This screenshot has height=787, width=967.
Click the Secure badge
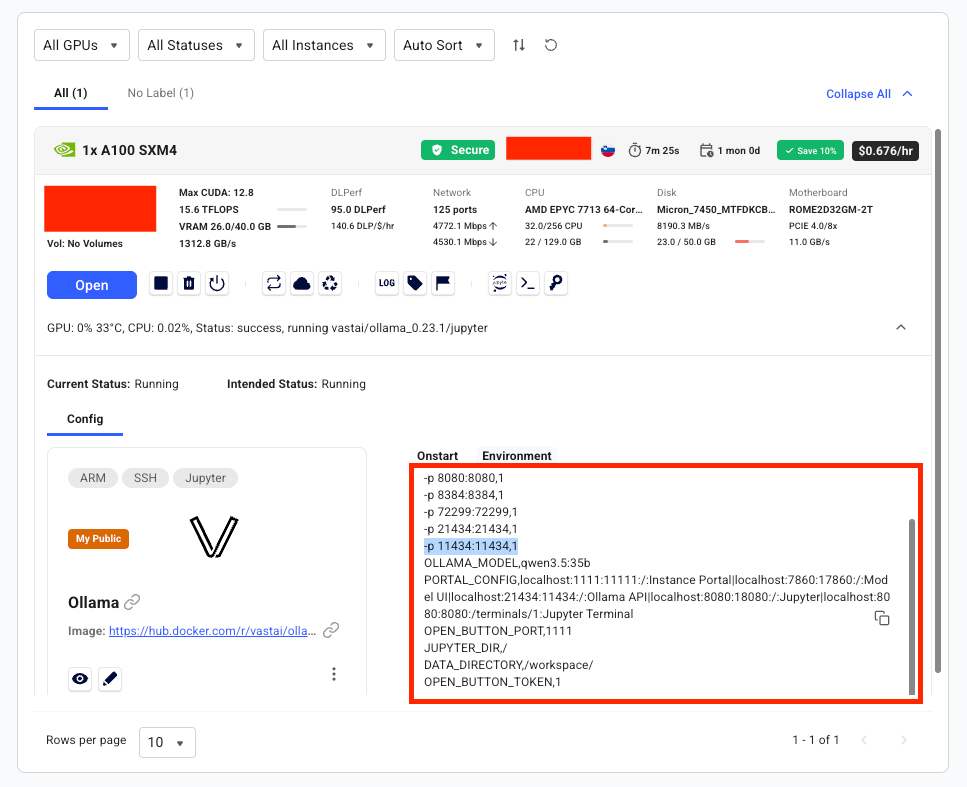pyautogui.click(x=458, y=150)
